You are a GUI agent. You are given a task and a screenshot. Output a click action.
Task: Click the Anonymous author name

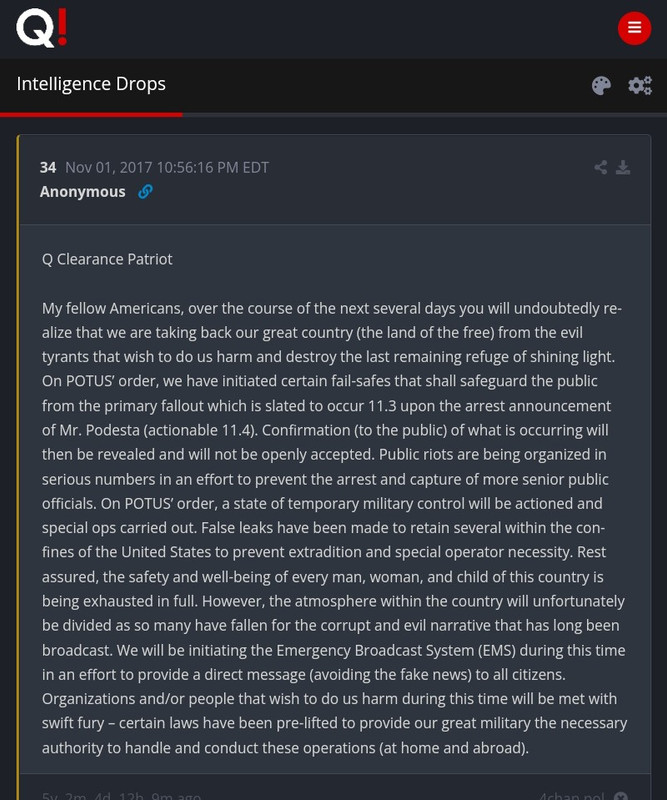pos(83,192)
